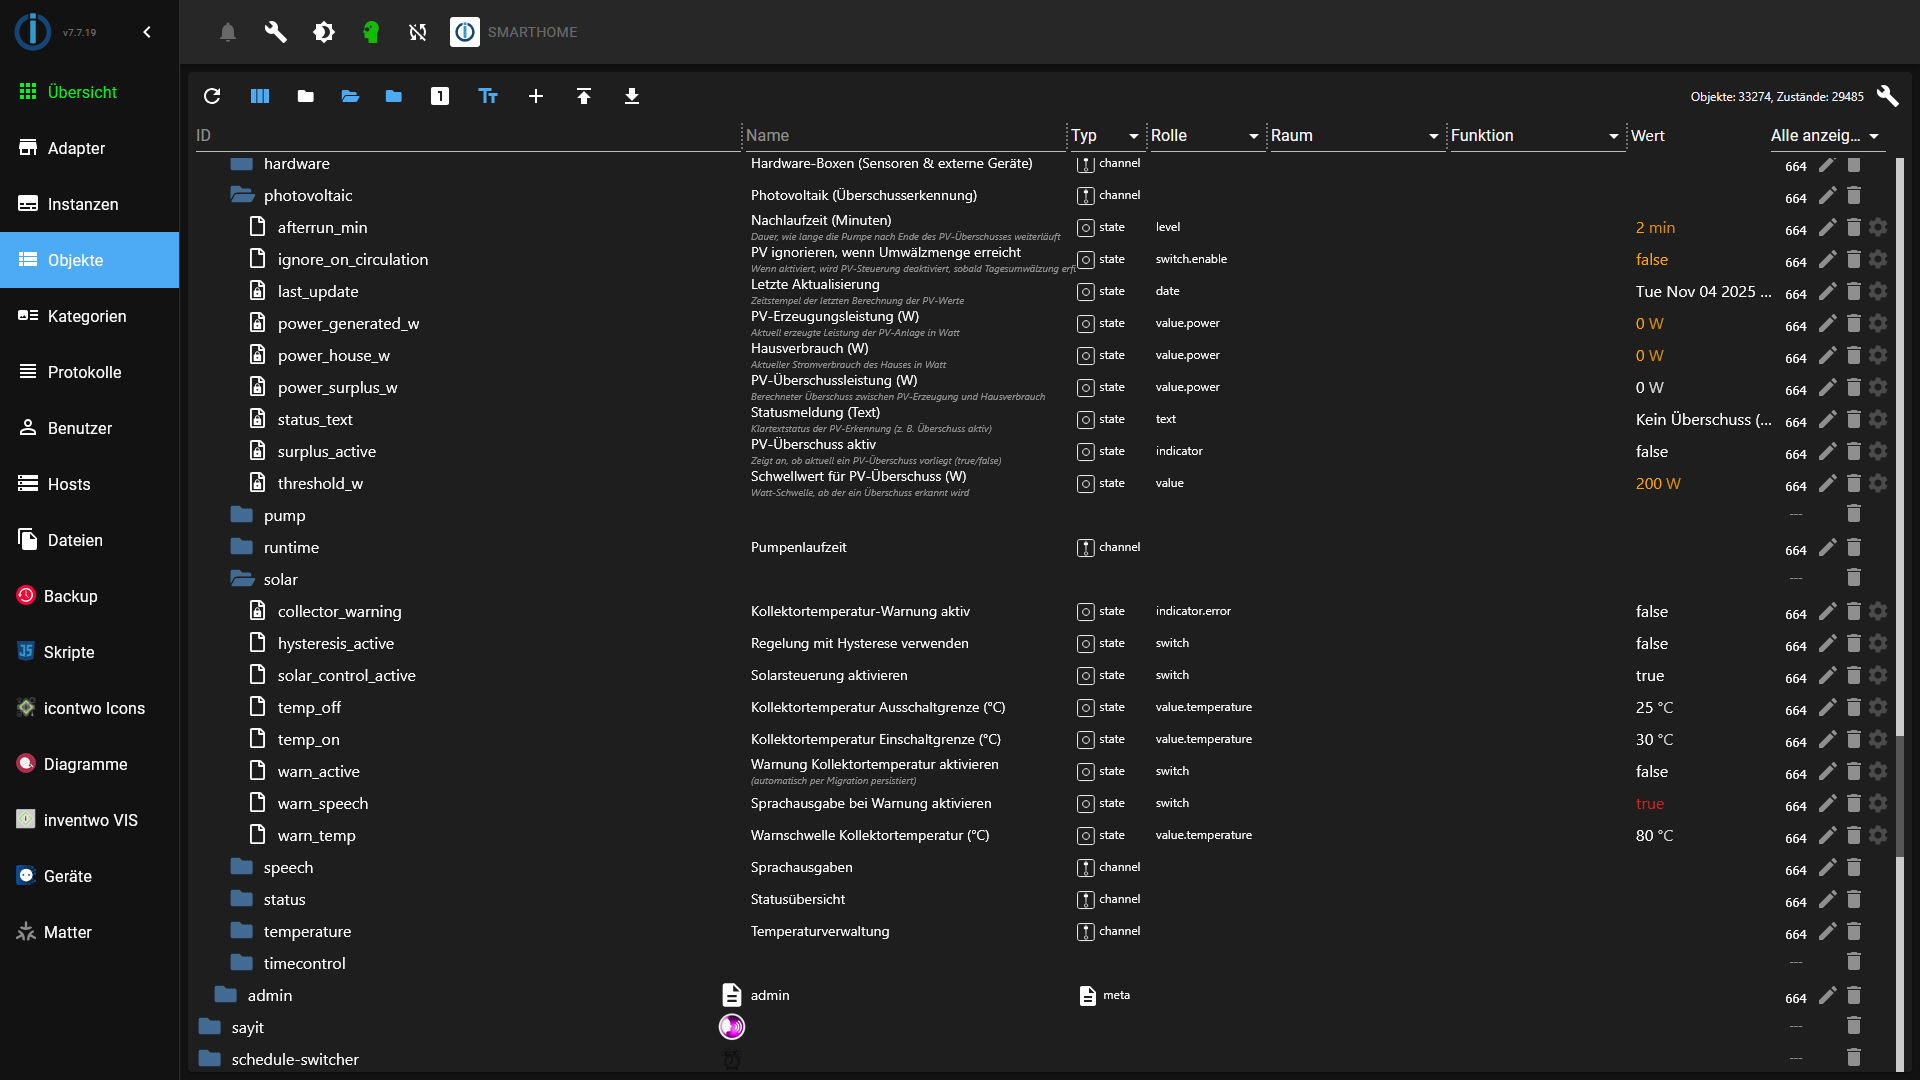Collapse the solar folder

[x=241, y=578]
